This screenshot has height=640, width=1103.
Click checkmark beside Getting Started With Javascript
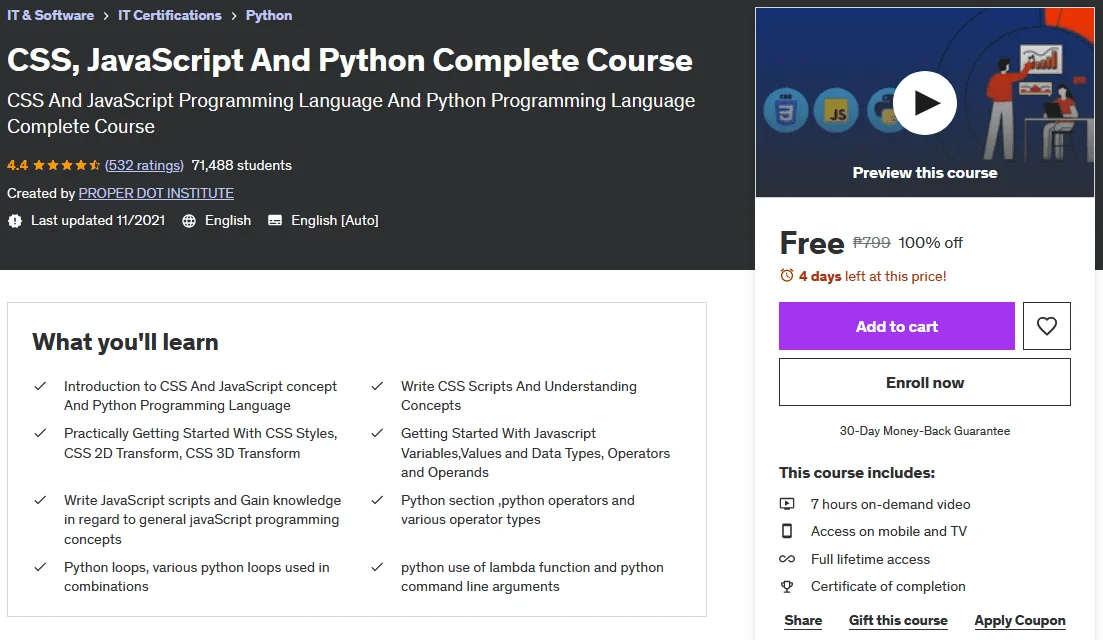tap(377, 433)
